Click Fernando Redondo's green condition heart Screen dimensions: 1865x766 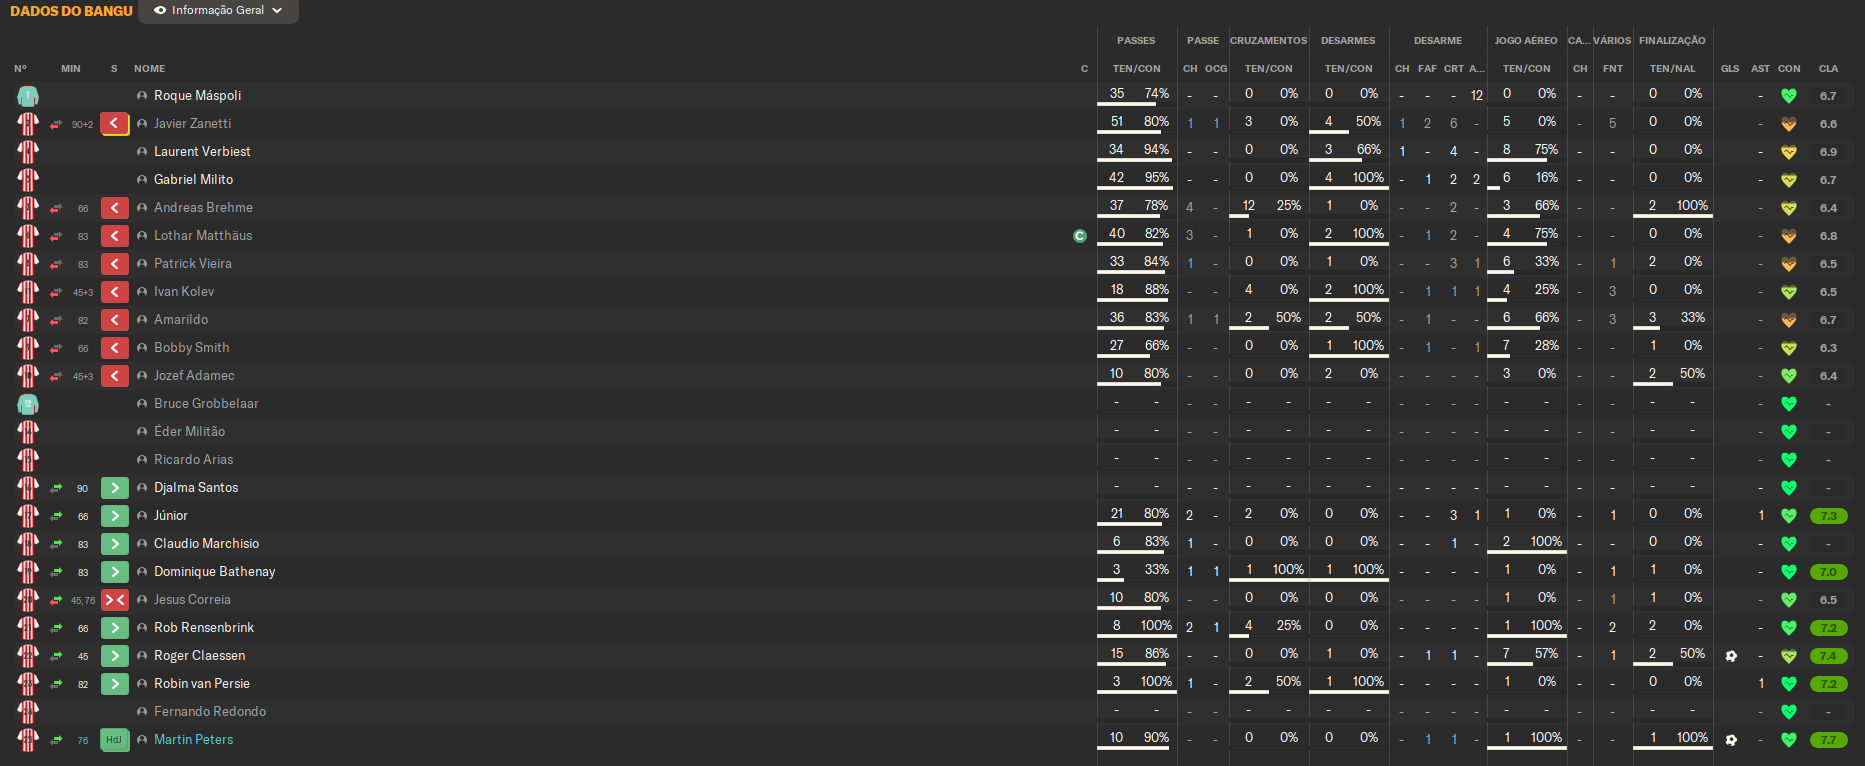tap(1789, 712)
